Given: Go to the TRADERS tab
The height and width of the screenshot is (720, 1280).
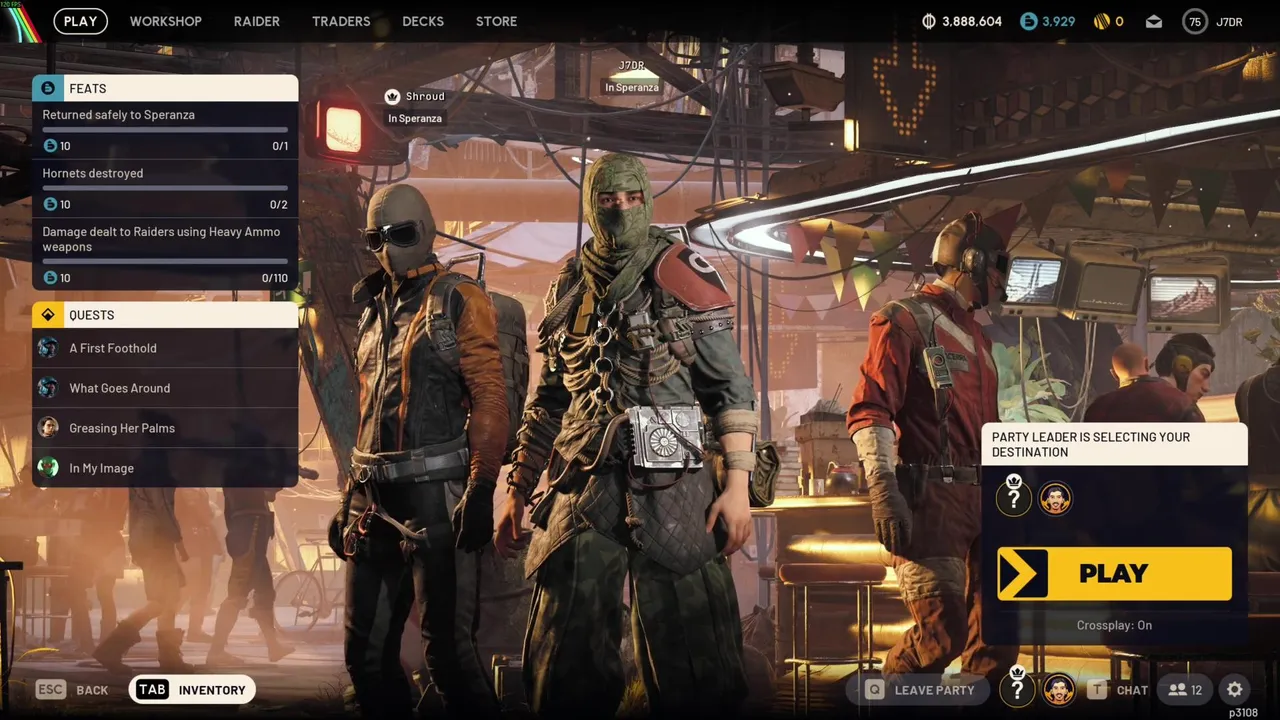Looking at the screenshot, I should tap(340, 21).
